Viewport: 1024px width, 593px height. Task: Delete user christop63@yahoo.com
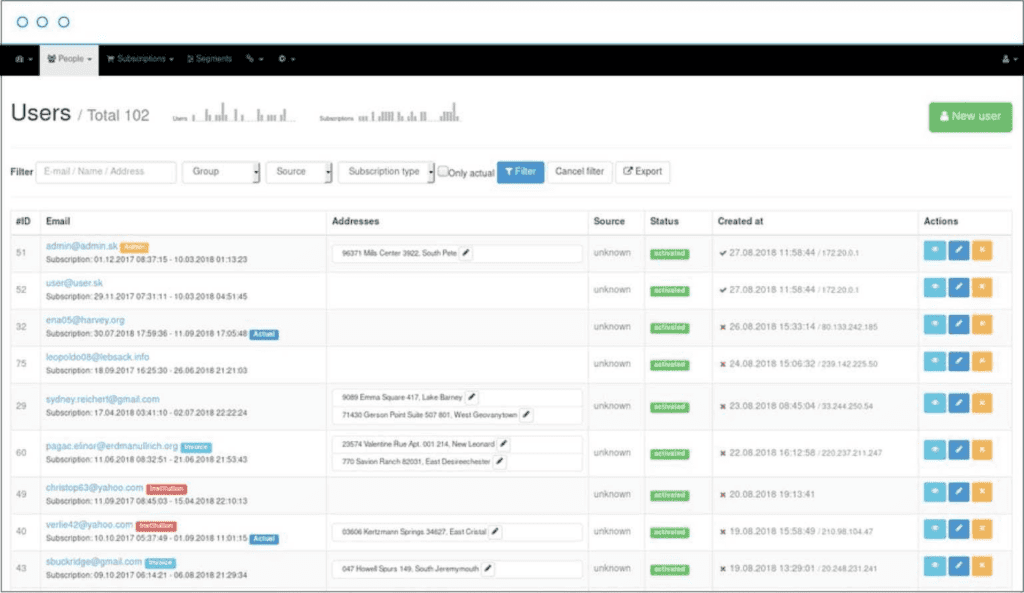[982, 492]
